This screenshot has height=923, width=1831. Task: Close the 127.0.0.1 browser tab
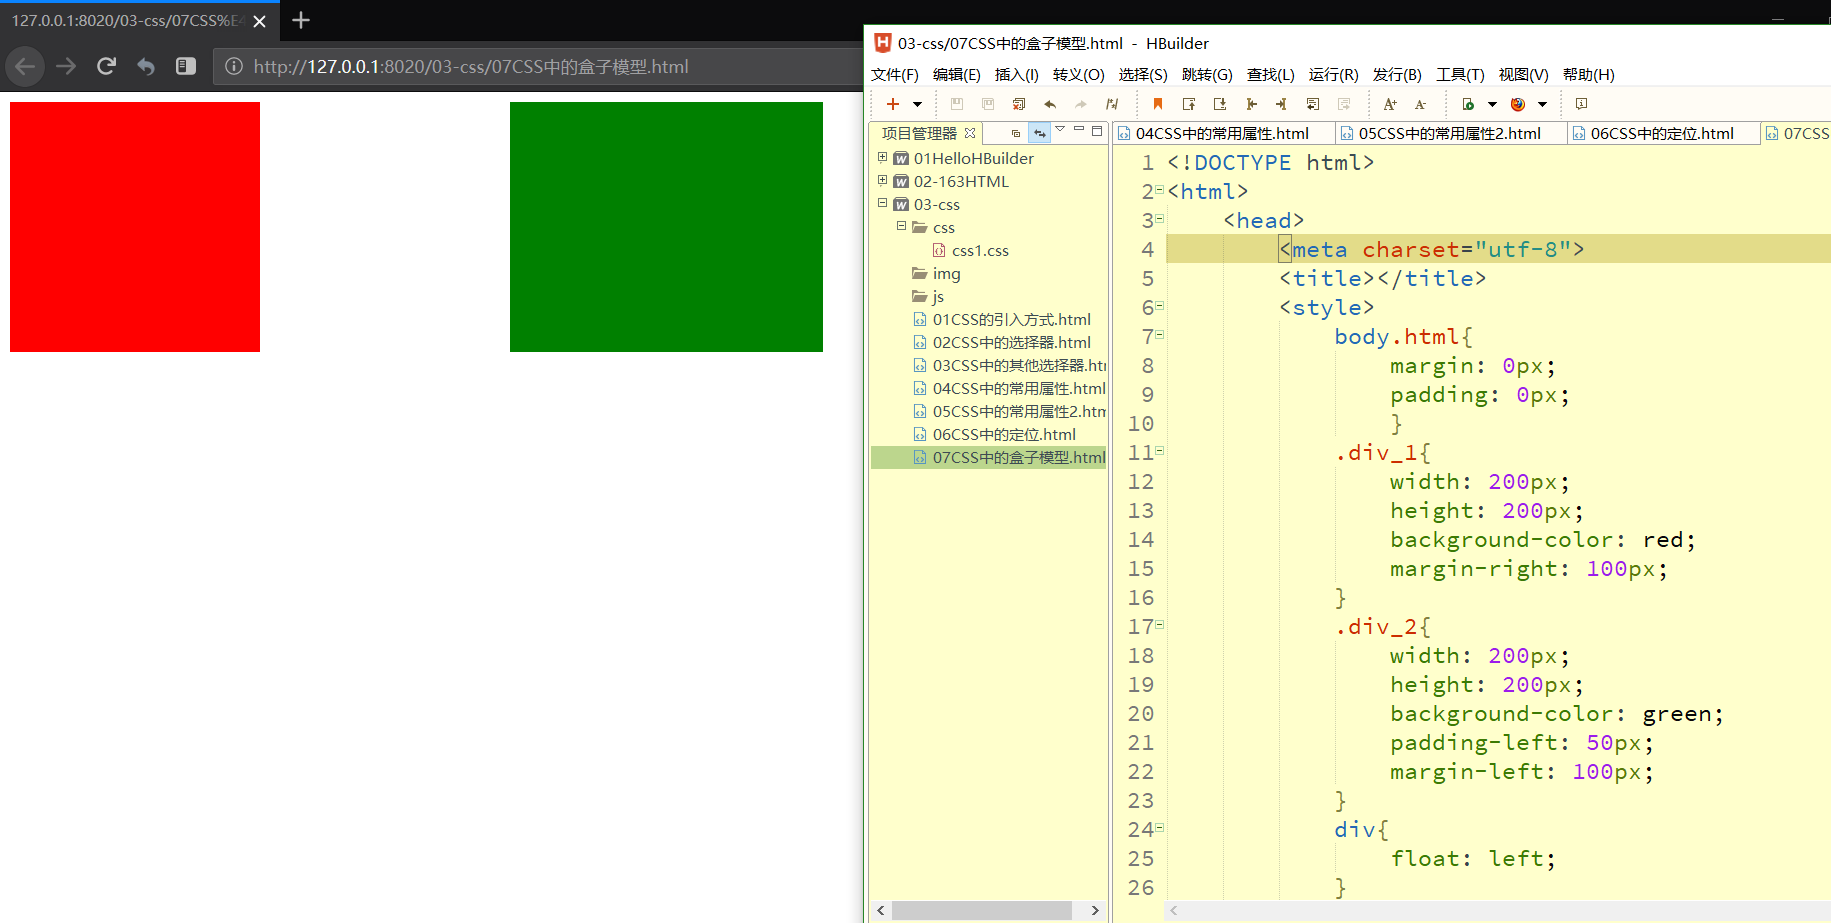tap(259, 21)
